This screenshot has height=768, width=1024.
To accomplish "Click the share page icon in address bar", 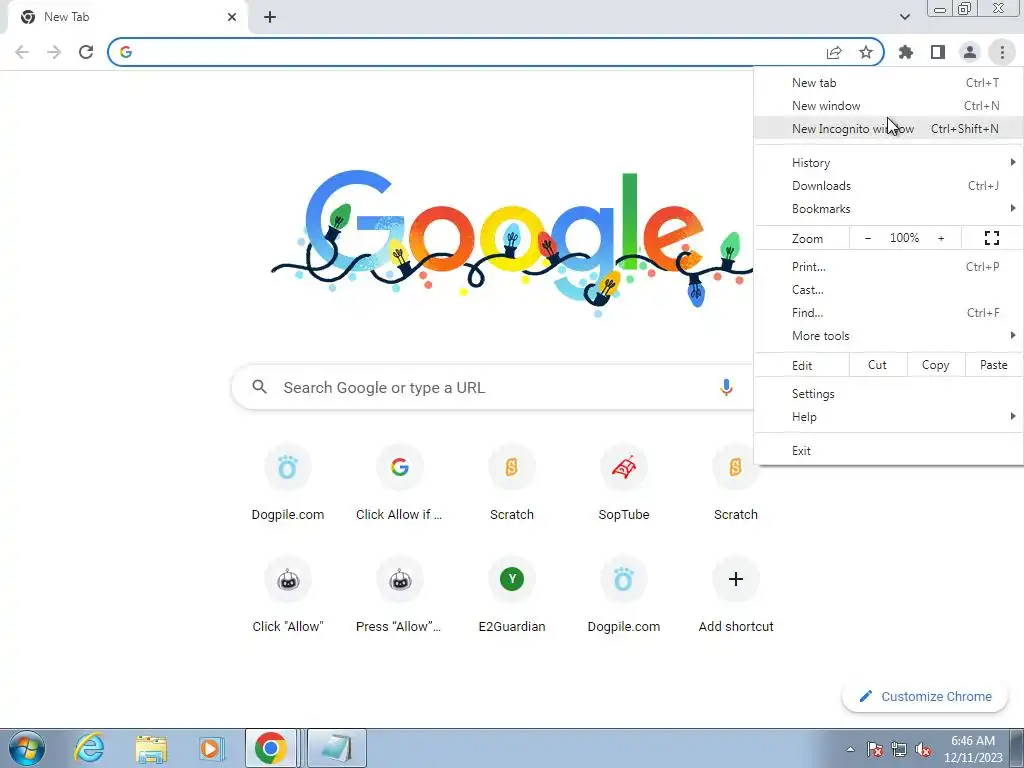I will [834, 52].
